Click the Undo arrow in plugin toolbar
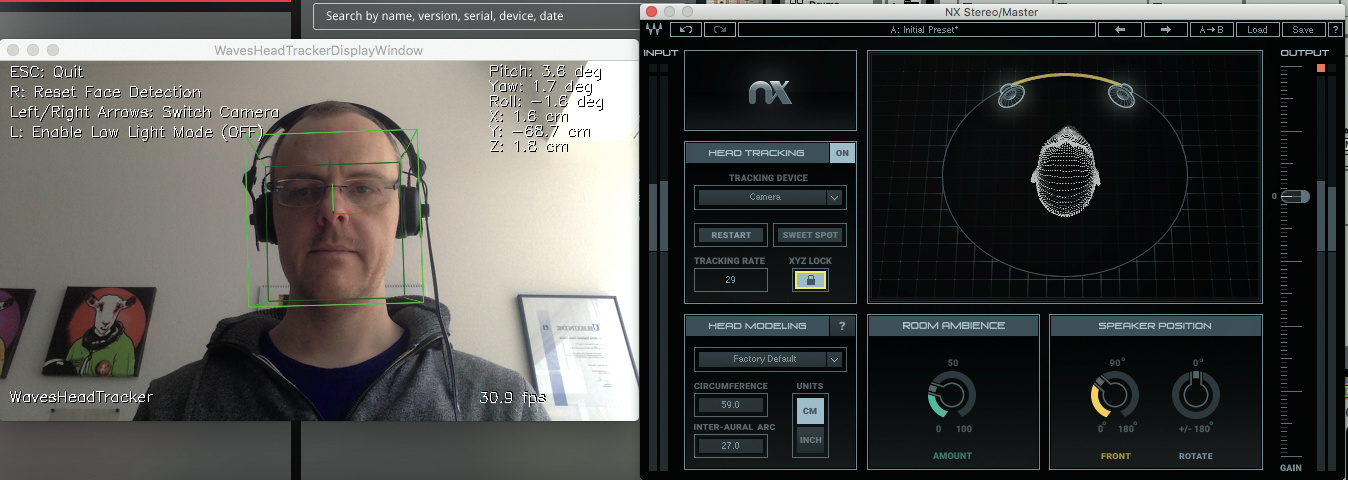The height and width of the screenshot is (480, 1348). 686,30
